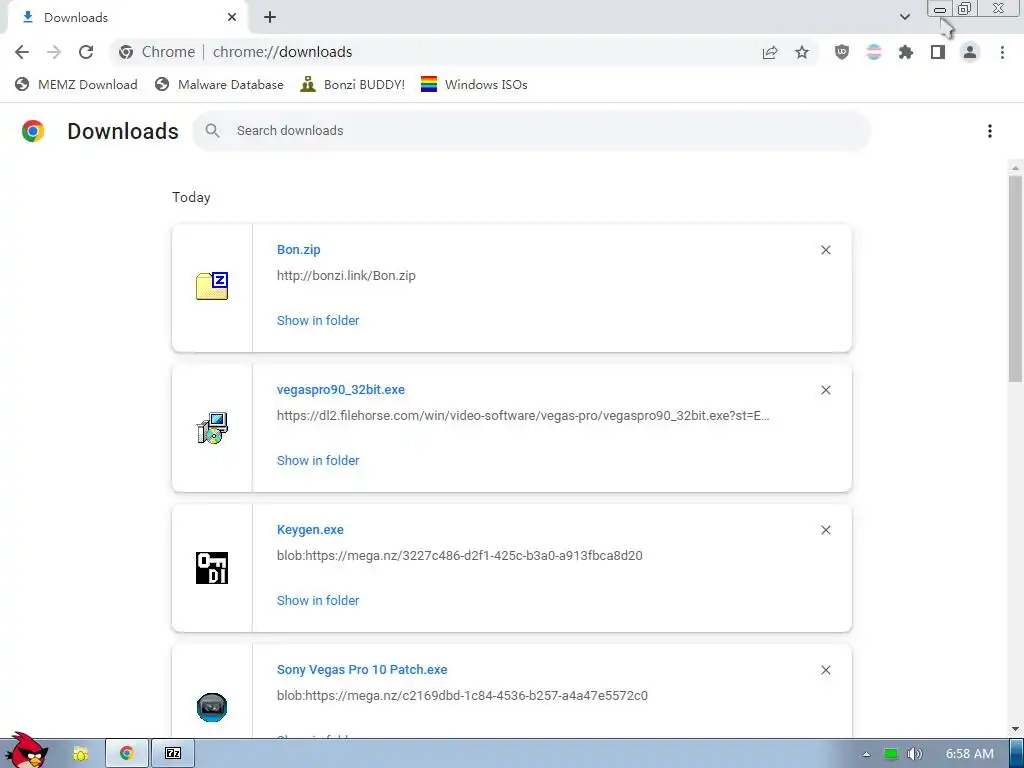The width and height of the screenshot is (1024, 768).
Task: Click the scrollbar down arrow
Action: [1016, 729]
